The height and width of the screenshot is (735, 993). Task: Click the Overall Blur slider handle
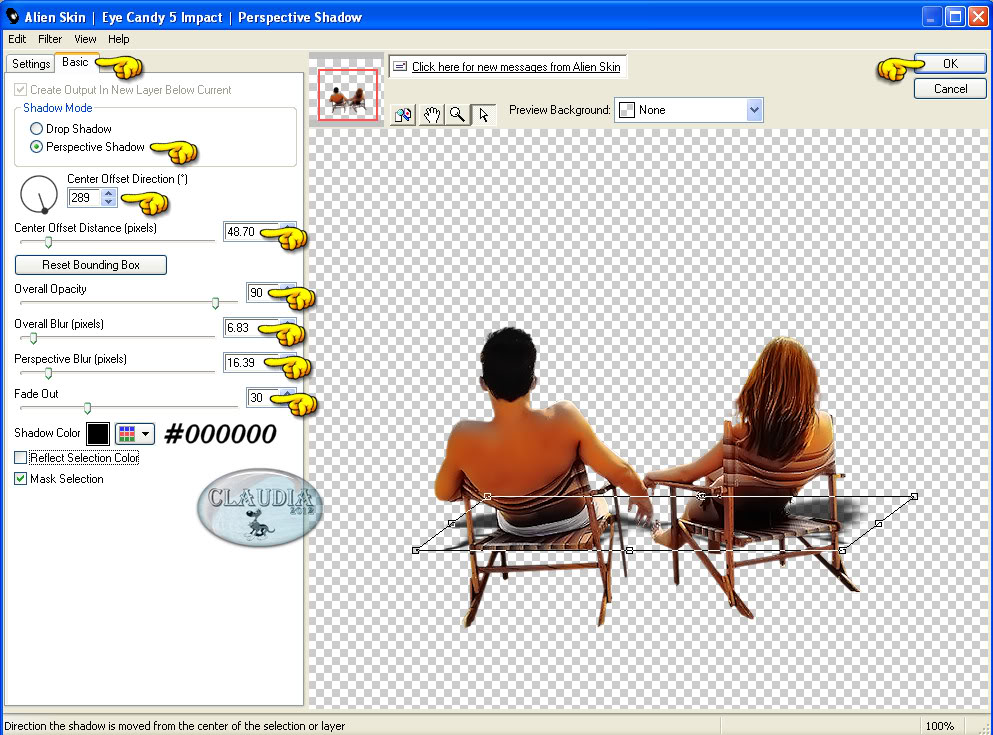(x=34, y=339)
